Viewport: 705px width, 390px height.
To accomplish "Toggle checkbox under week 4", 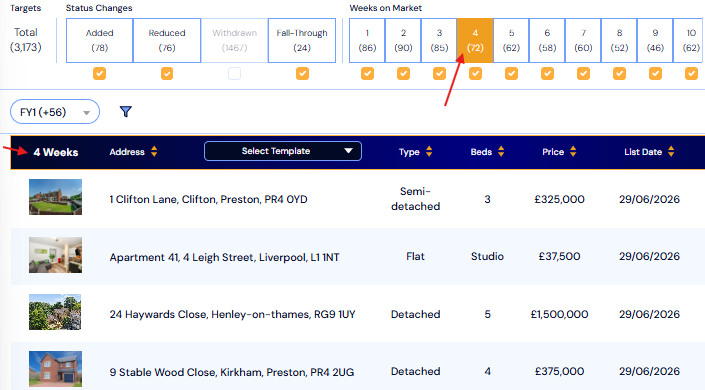I will point(475,73).
